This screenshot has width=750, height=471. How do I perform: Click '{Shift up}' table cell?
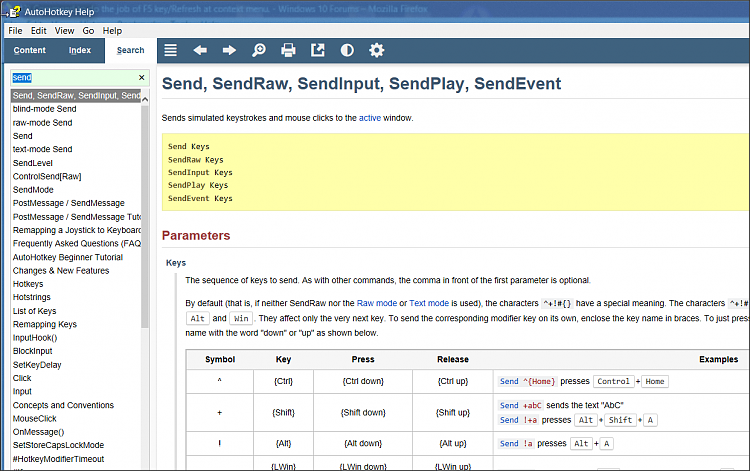pyautogui.click(x=452, y=412)
